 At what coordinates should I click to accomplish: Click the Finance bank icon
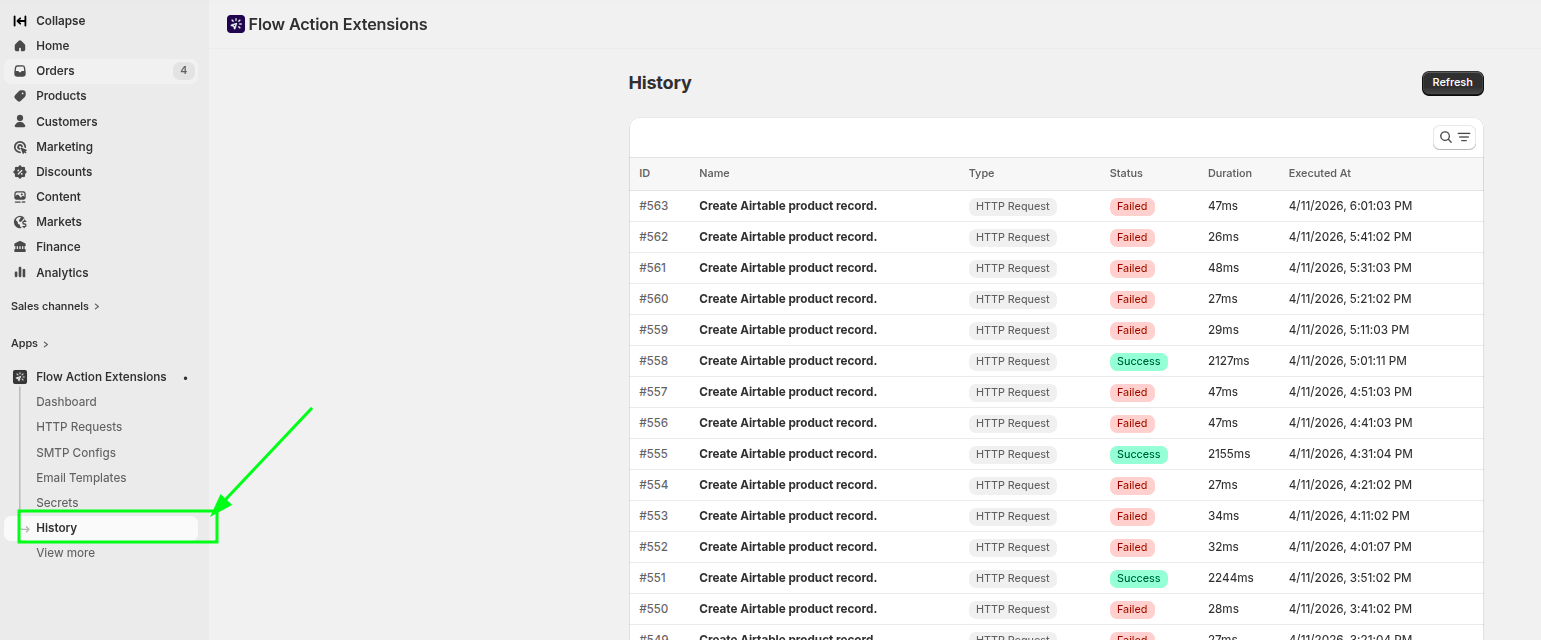20,247
